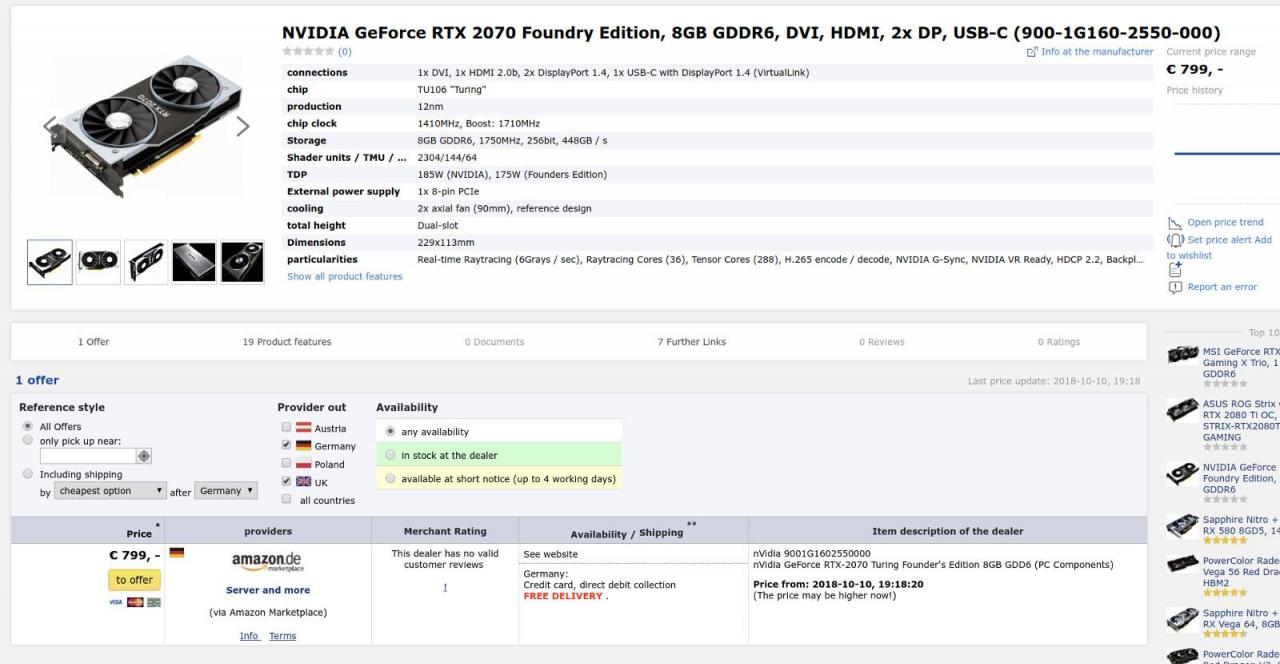1280x664 pixels.
Task: Click the Set price alert bell icon
Action: [x=1175, y=240]
